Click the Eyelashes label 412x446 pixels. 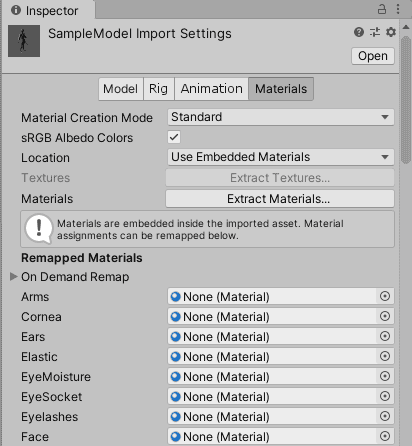coord(50,417)
